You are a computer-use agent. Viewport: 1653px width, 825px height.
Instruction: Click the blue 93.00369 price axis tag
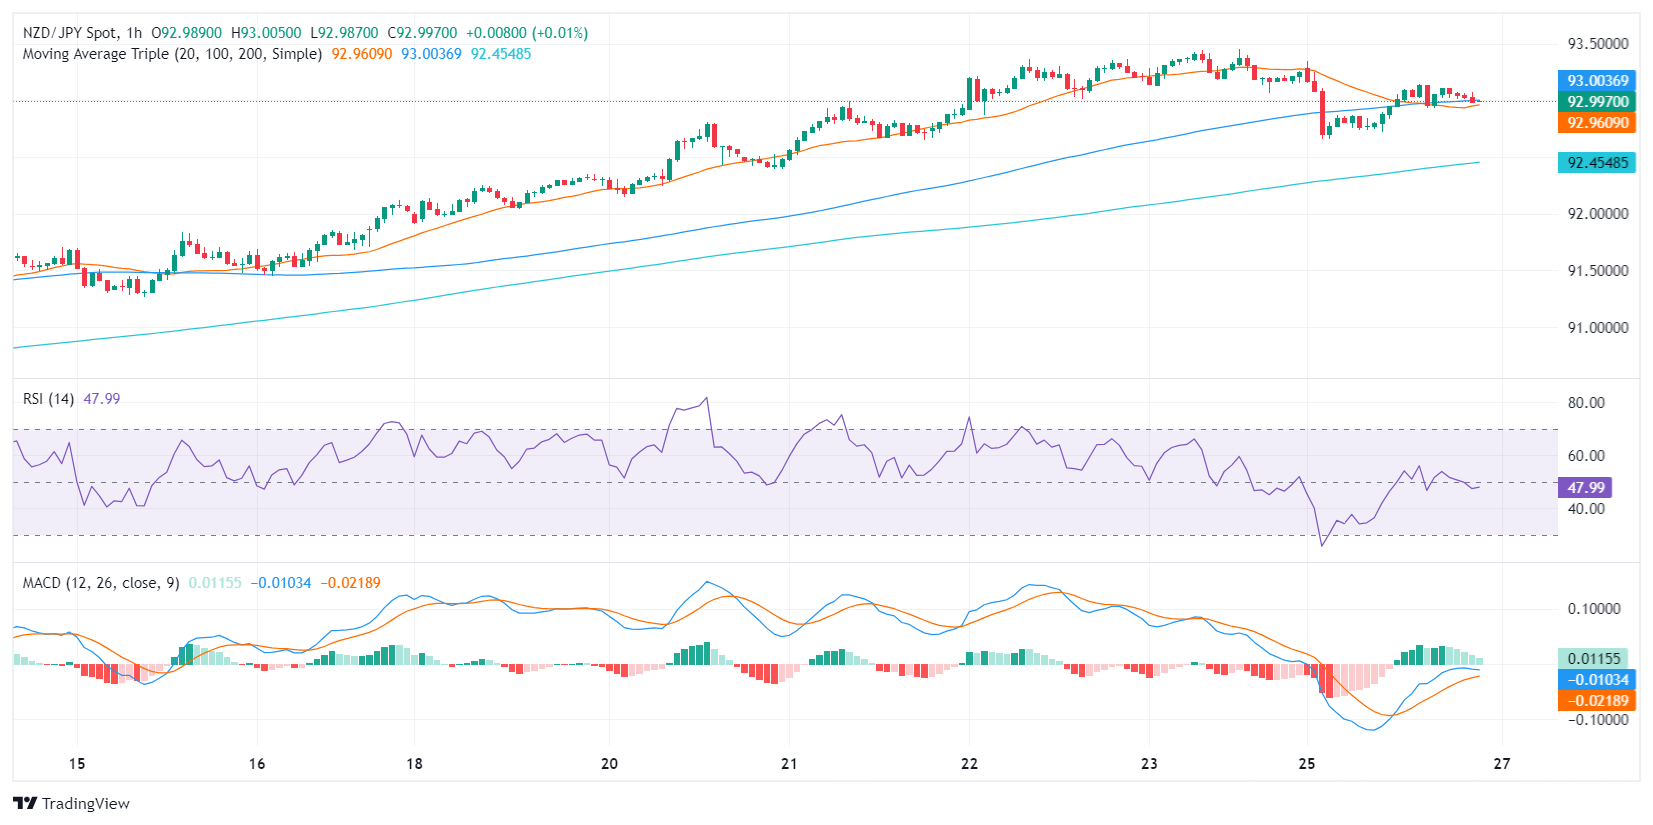point(1597,80)
